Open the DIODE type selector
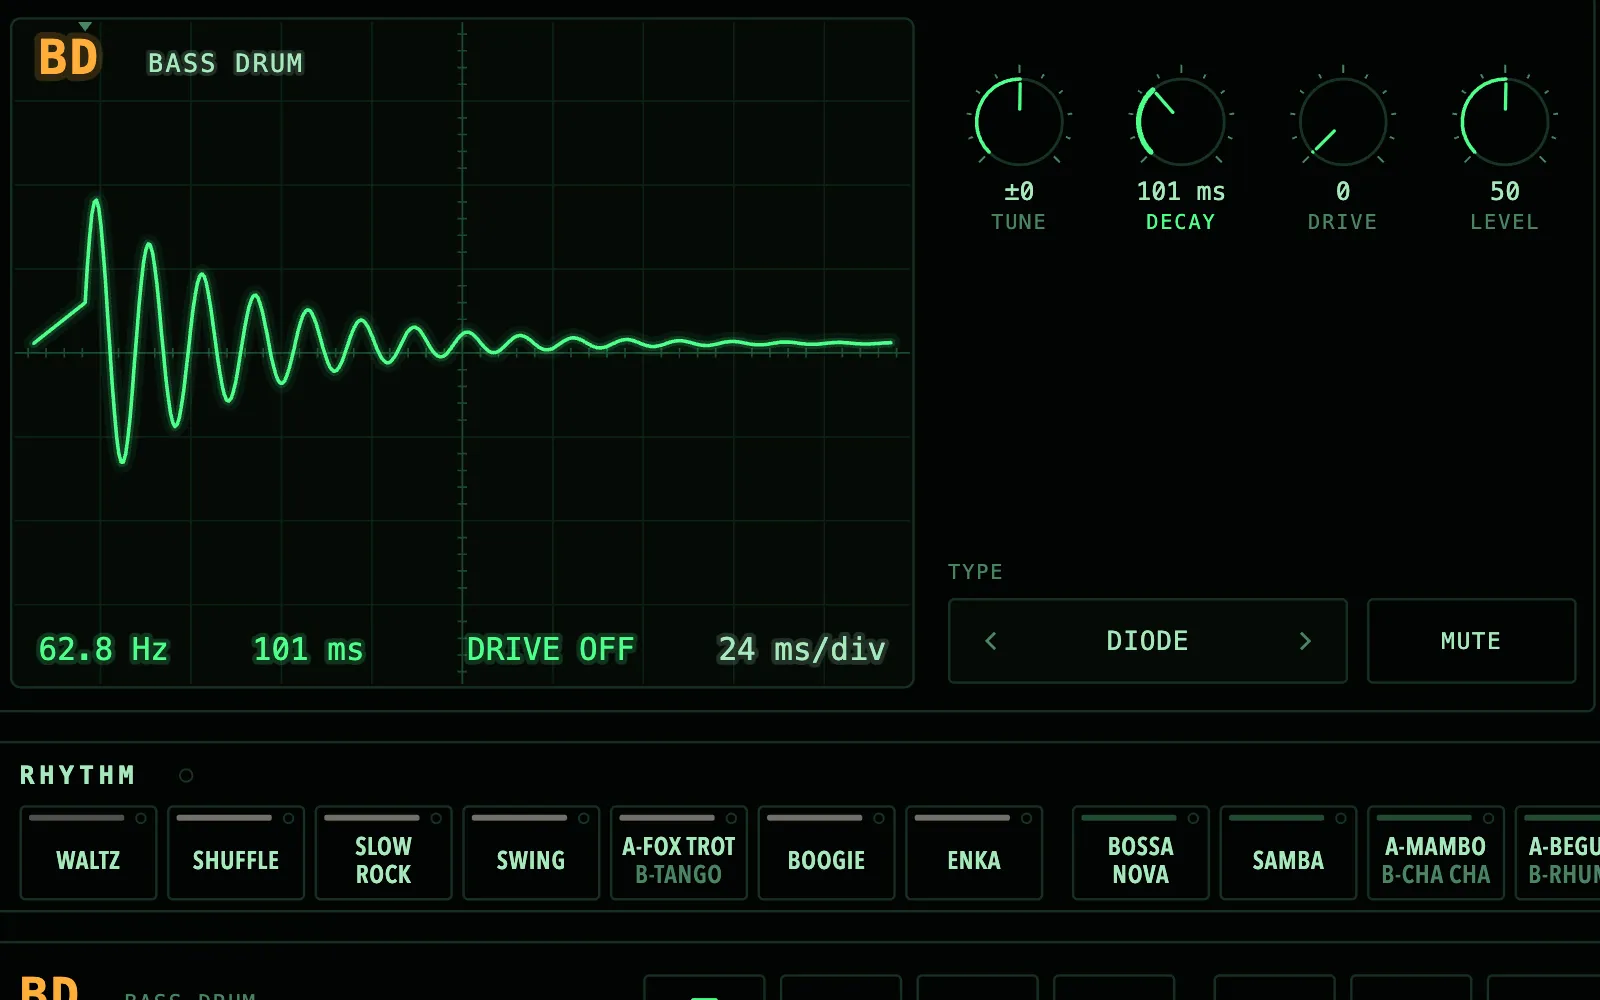The width and height of the screenshot is (1600, 1000). tap(1148, 641)
